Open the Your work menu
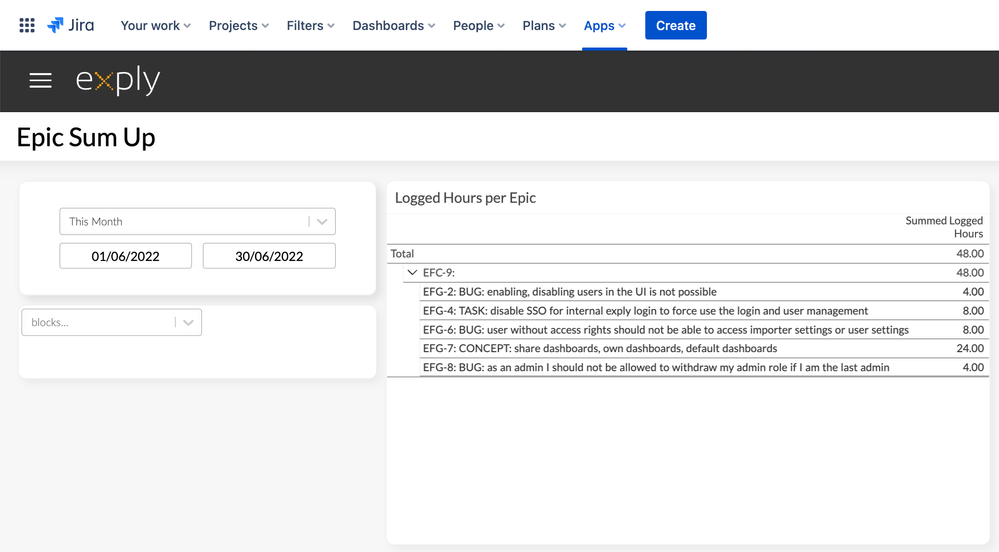999x552 pixels. [x=155, y=25]
